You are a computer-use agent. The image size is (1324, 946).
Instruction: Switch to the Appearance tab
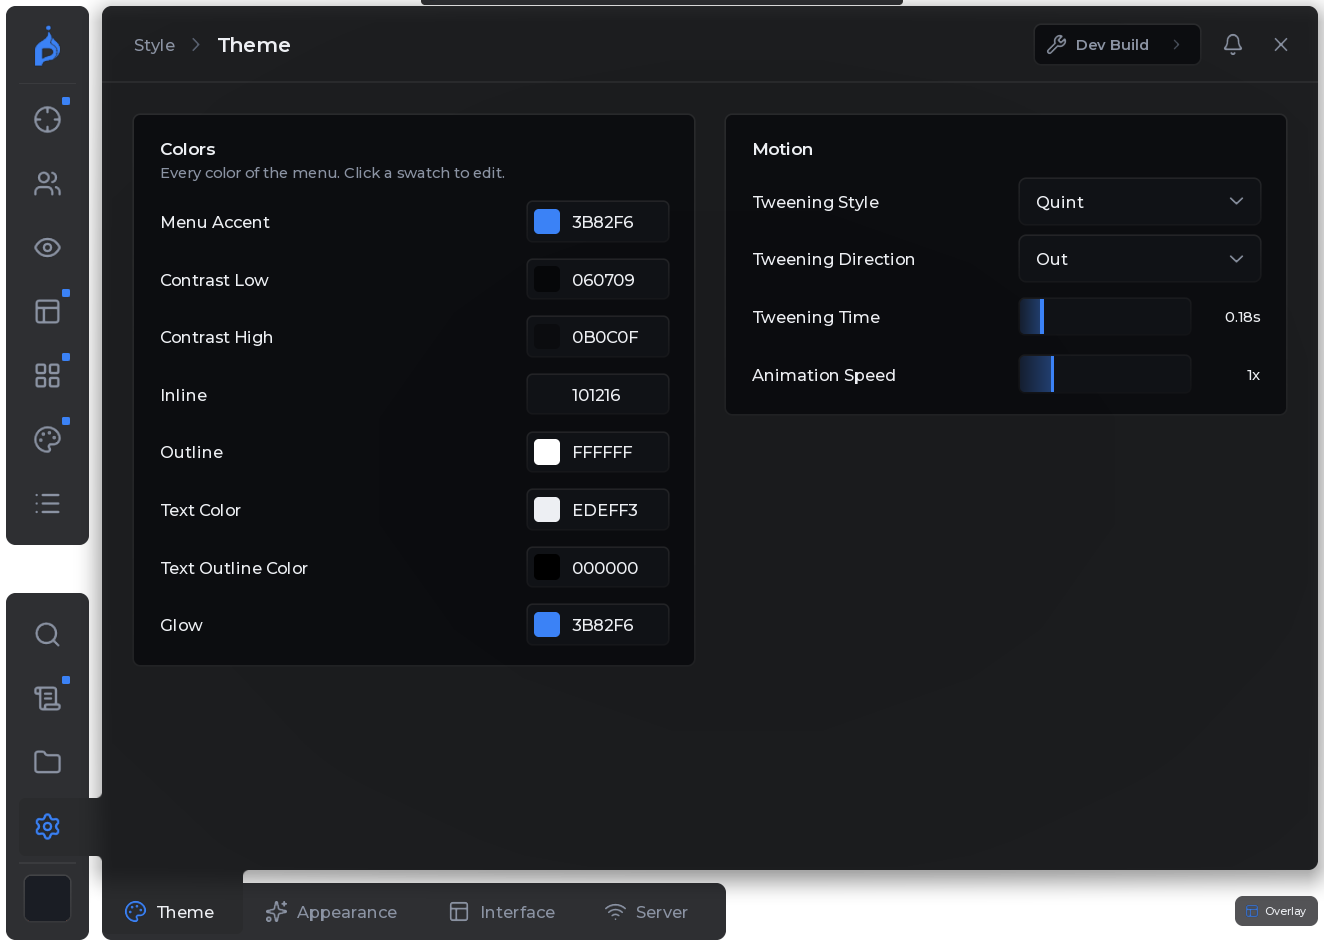pos(331,912)
